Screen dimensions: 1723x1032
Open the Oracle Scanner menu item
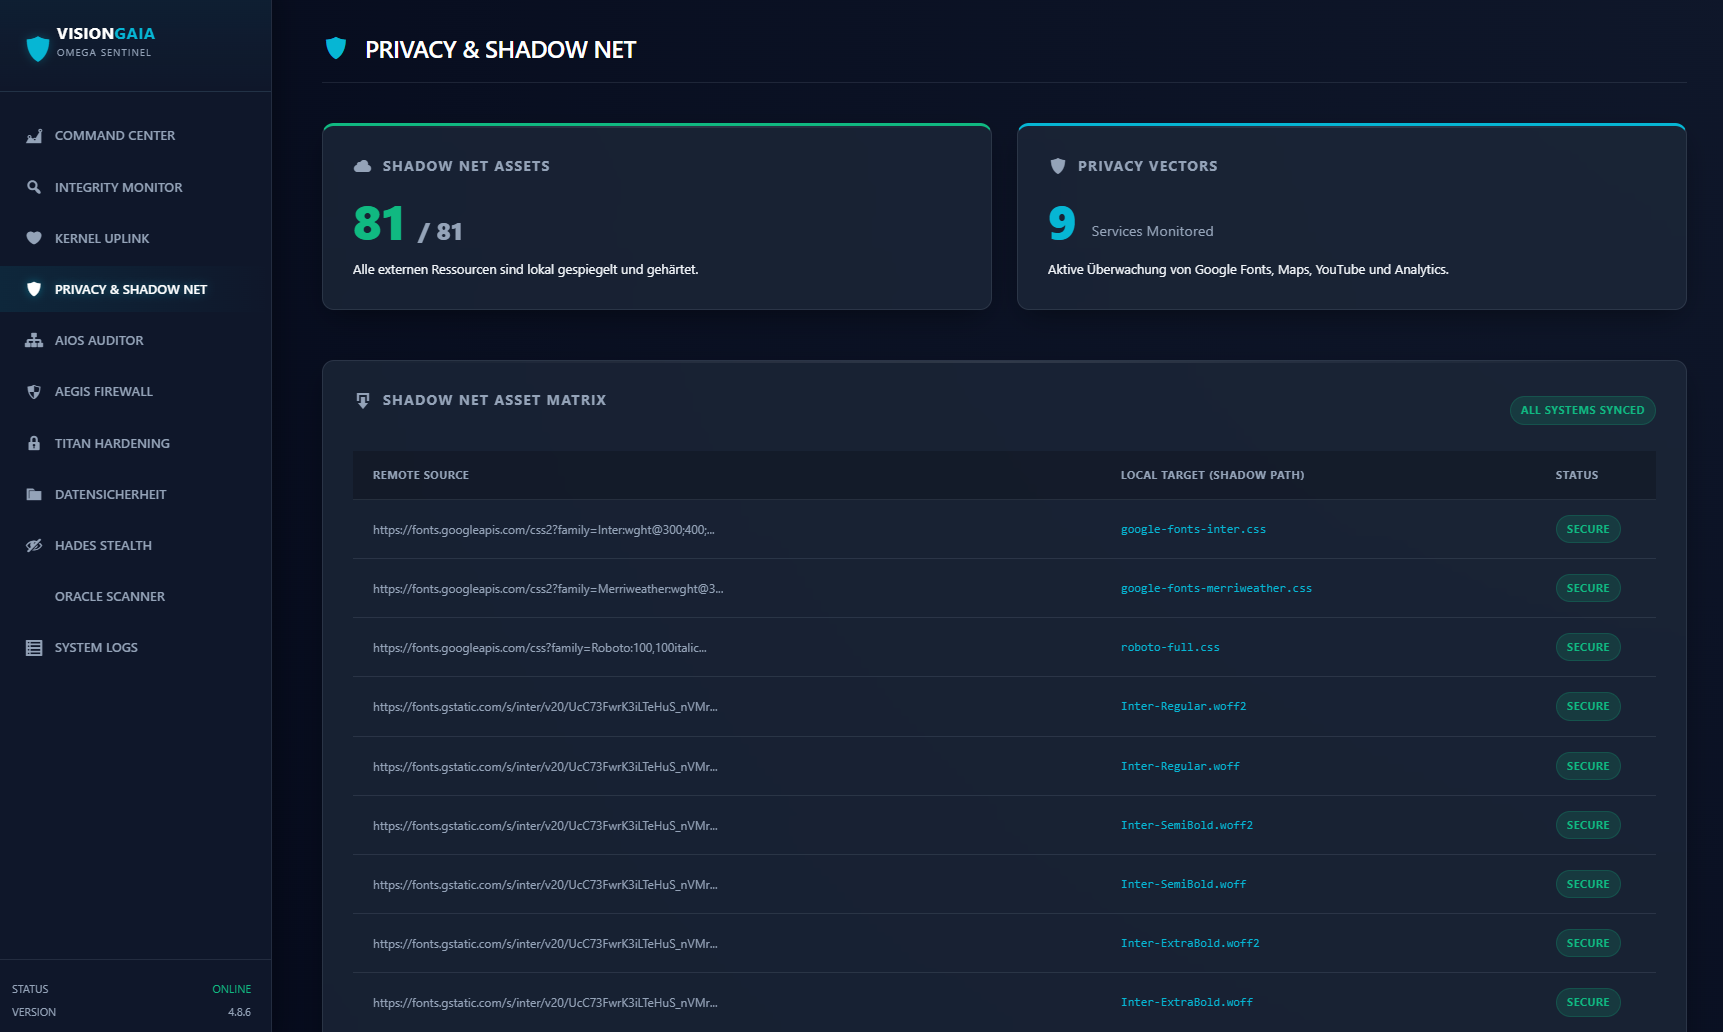click(110, 597)
